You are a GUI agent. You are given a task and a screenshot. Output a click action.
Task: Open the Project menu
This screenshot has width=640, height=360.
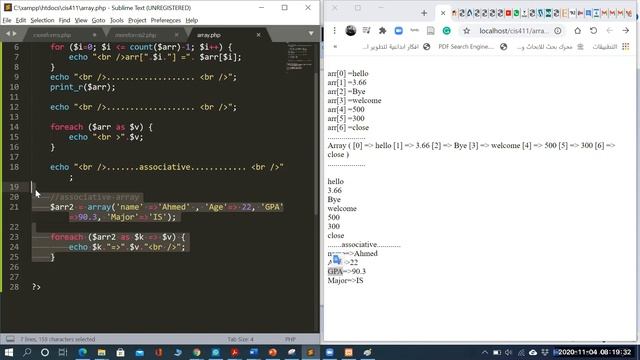pyautogui.click(x=137, y=20)
